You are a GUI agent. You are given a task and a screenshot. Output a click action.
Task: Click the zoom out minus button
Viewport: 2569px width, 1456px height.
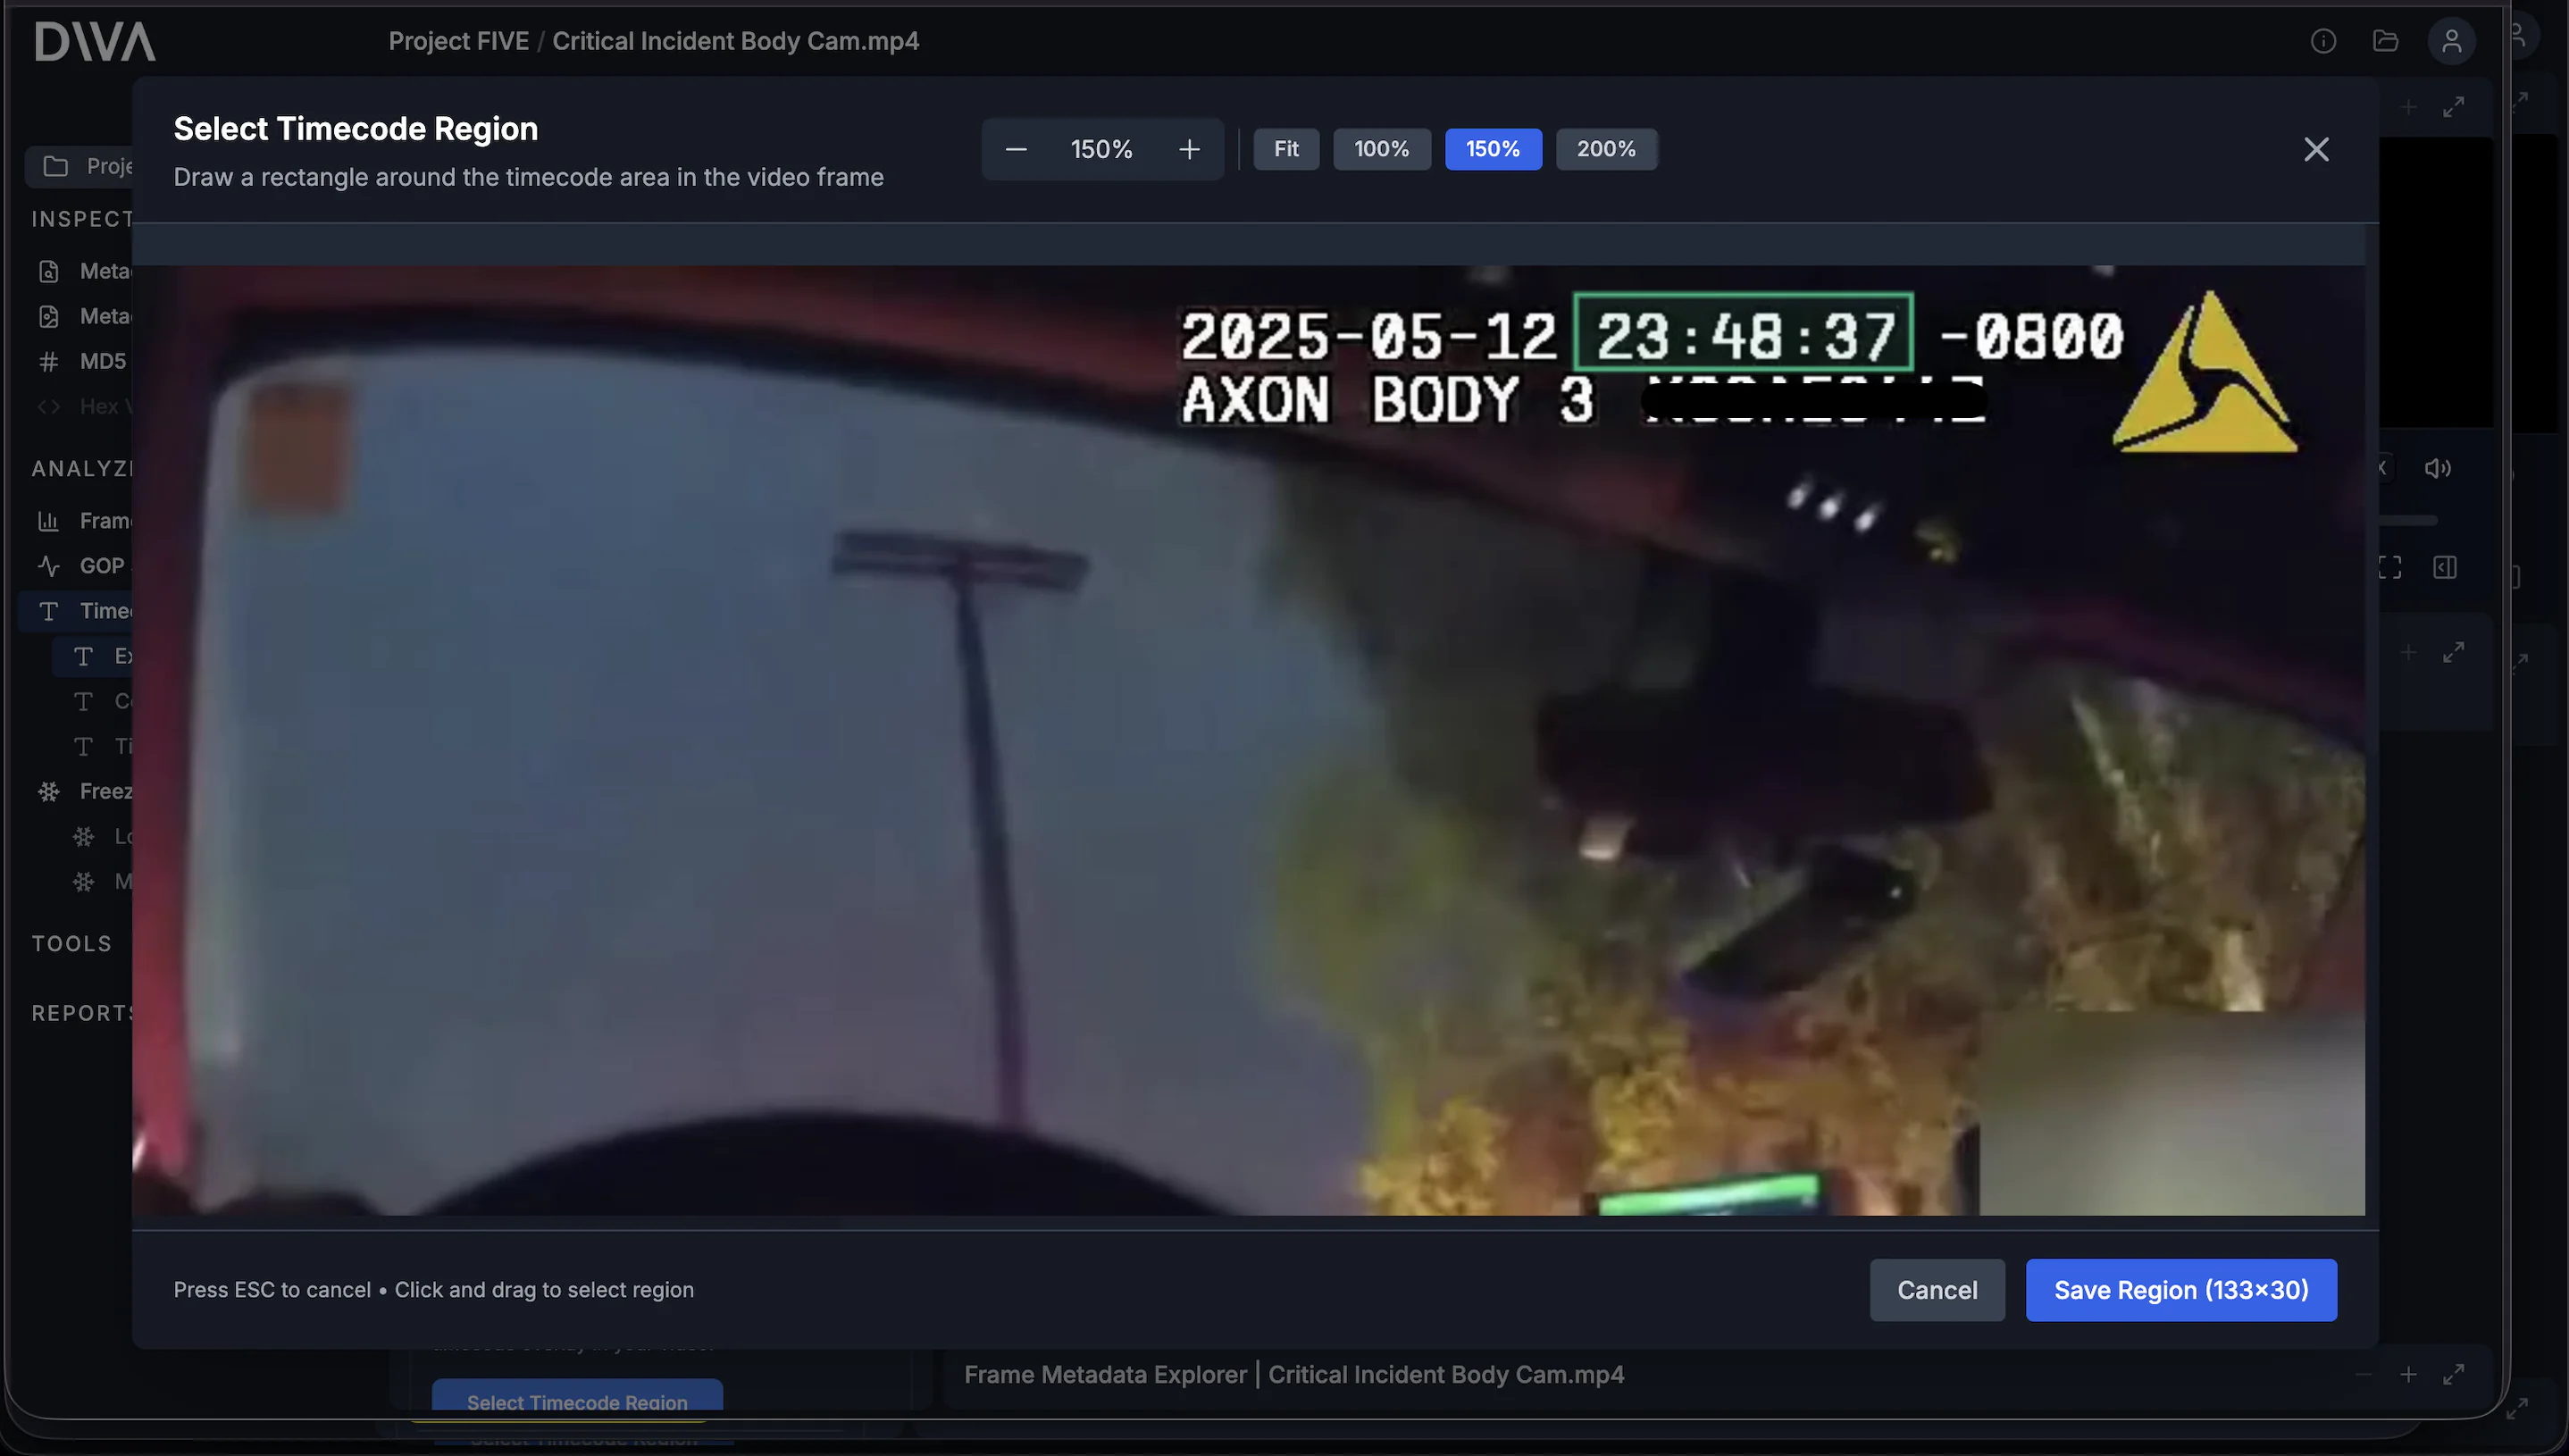(1016, 150)
